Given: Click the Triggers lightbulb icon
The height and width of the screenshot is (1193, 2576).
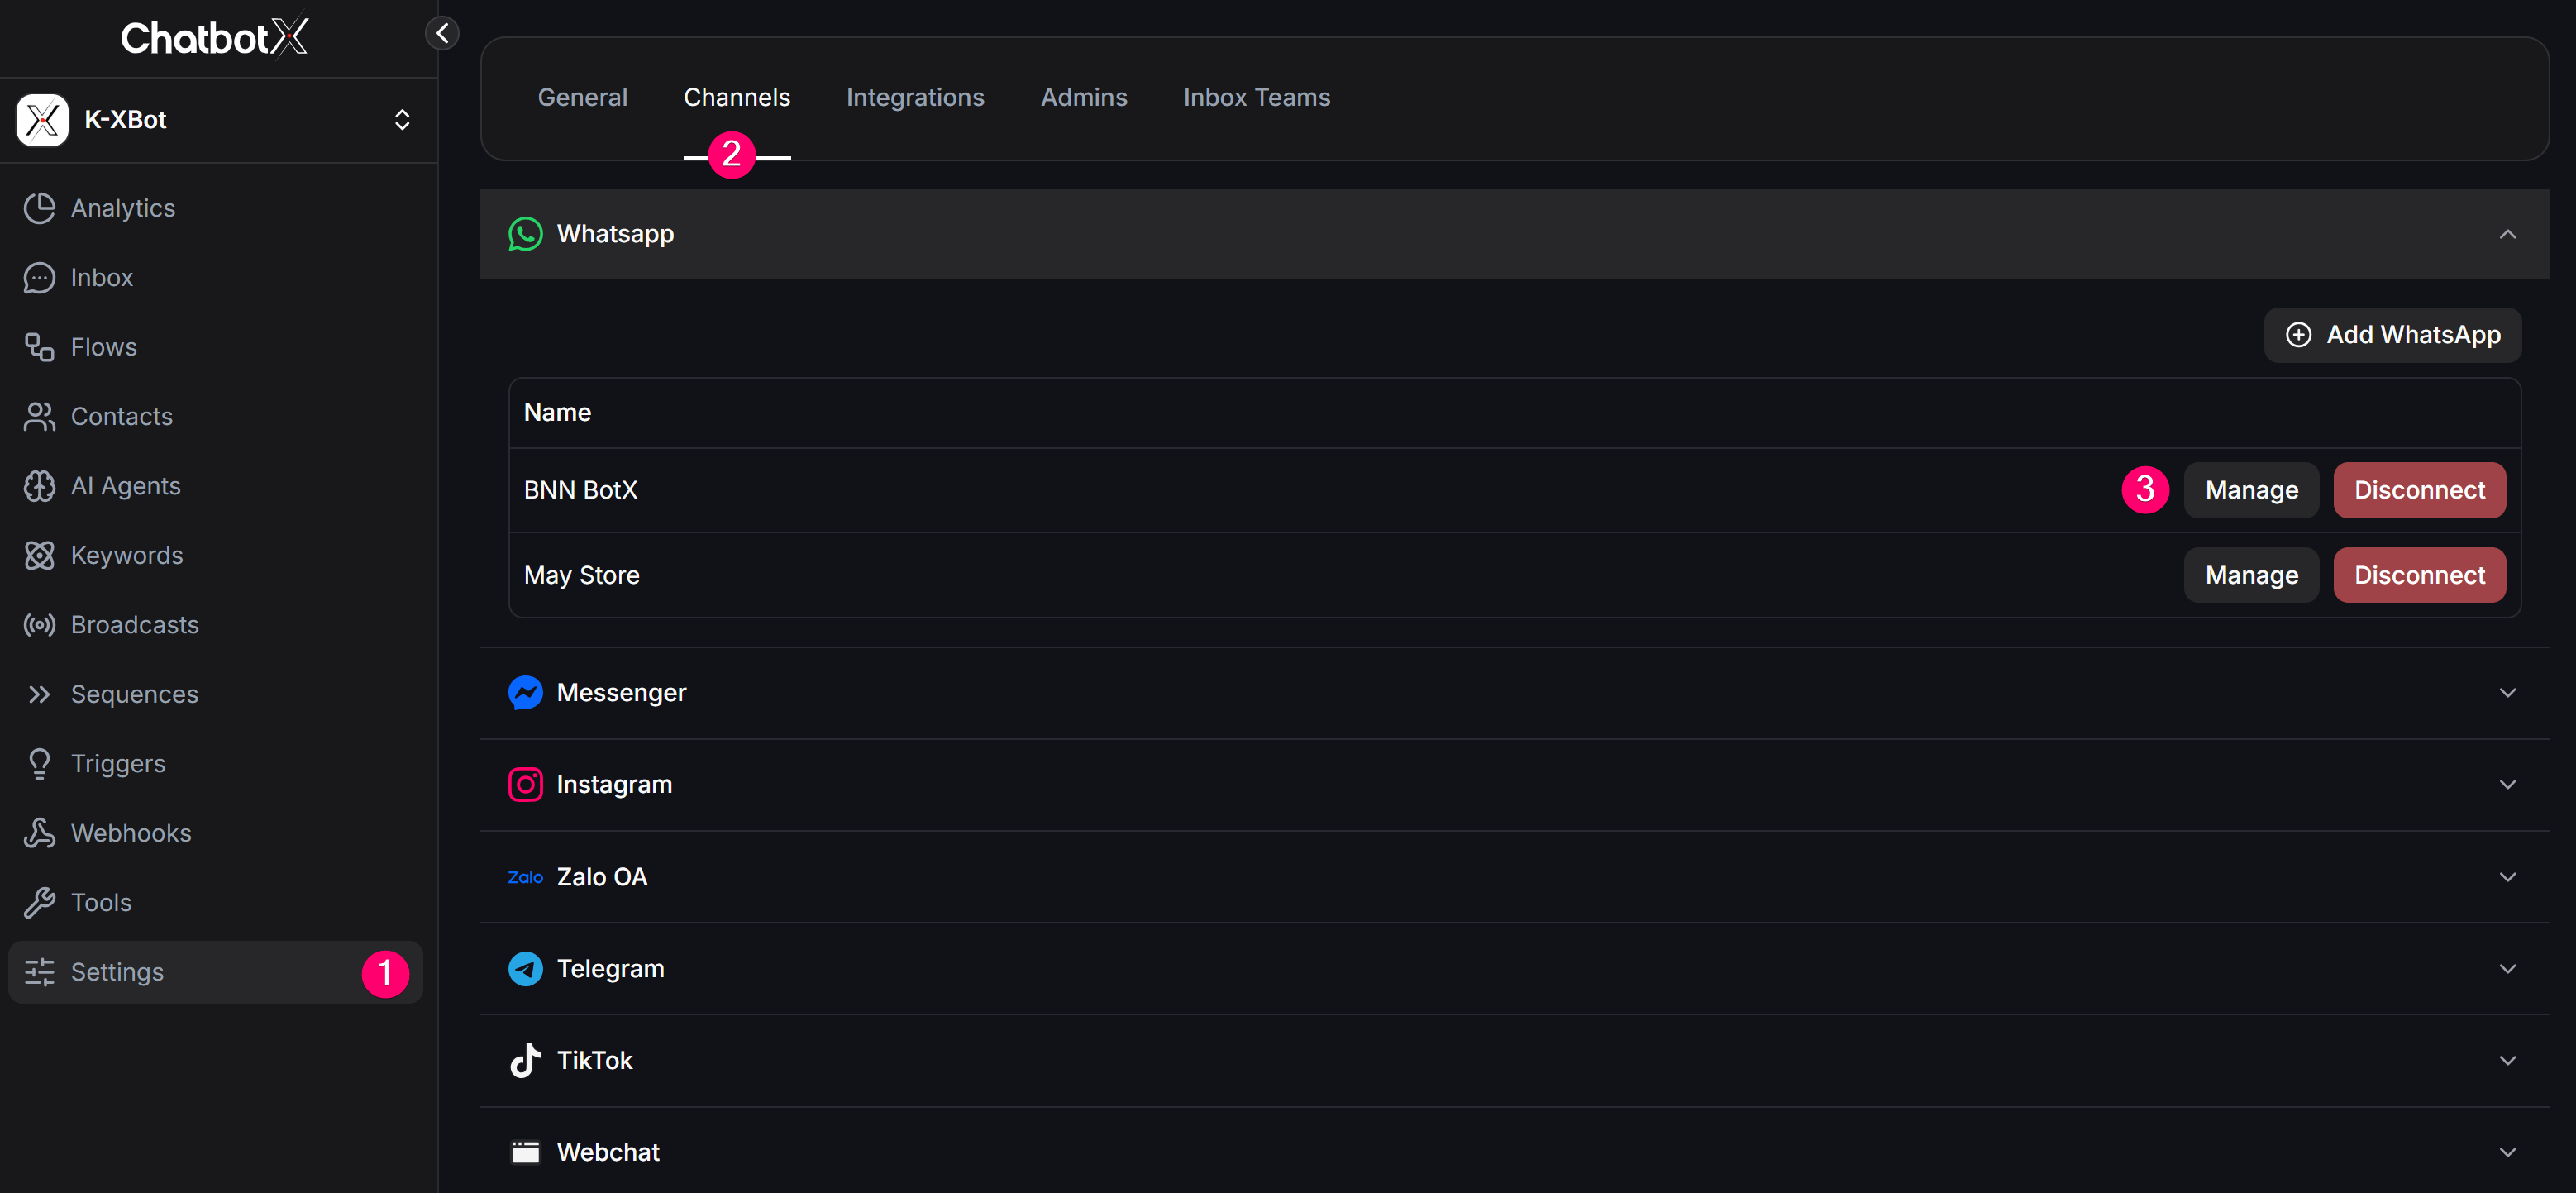Looking at the screenshot, I should (39, 764).
